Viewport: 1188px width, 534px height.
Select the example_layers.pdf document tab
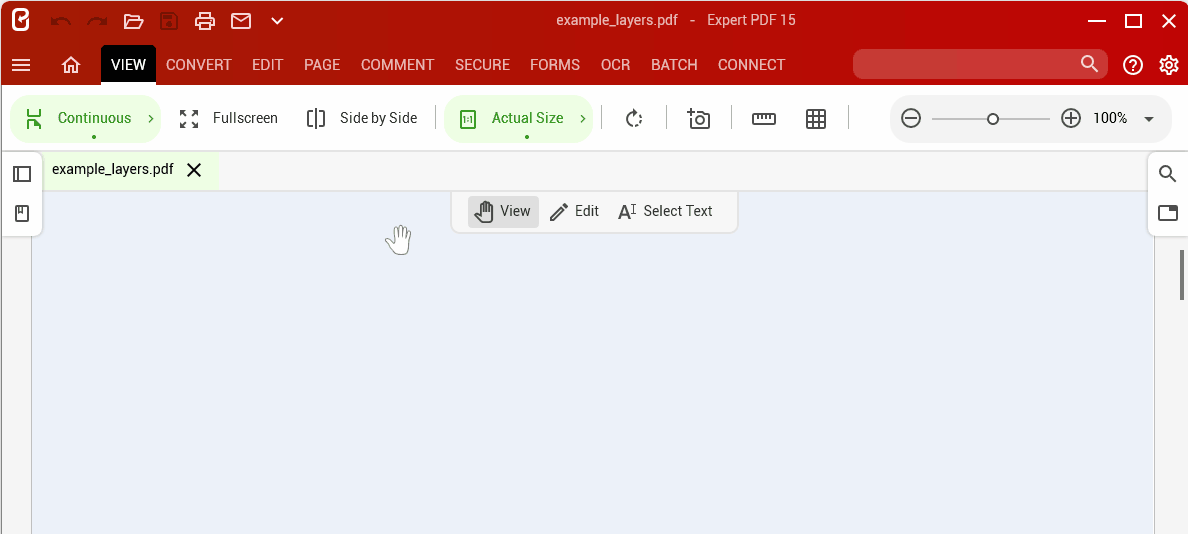113,170
